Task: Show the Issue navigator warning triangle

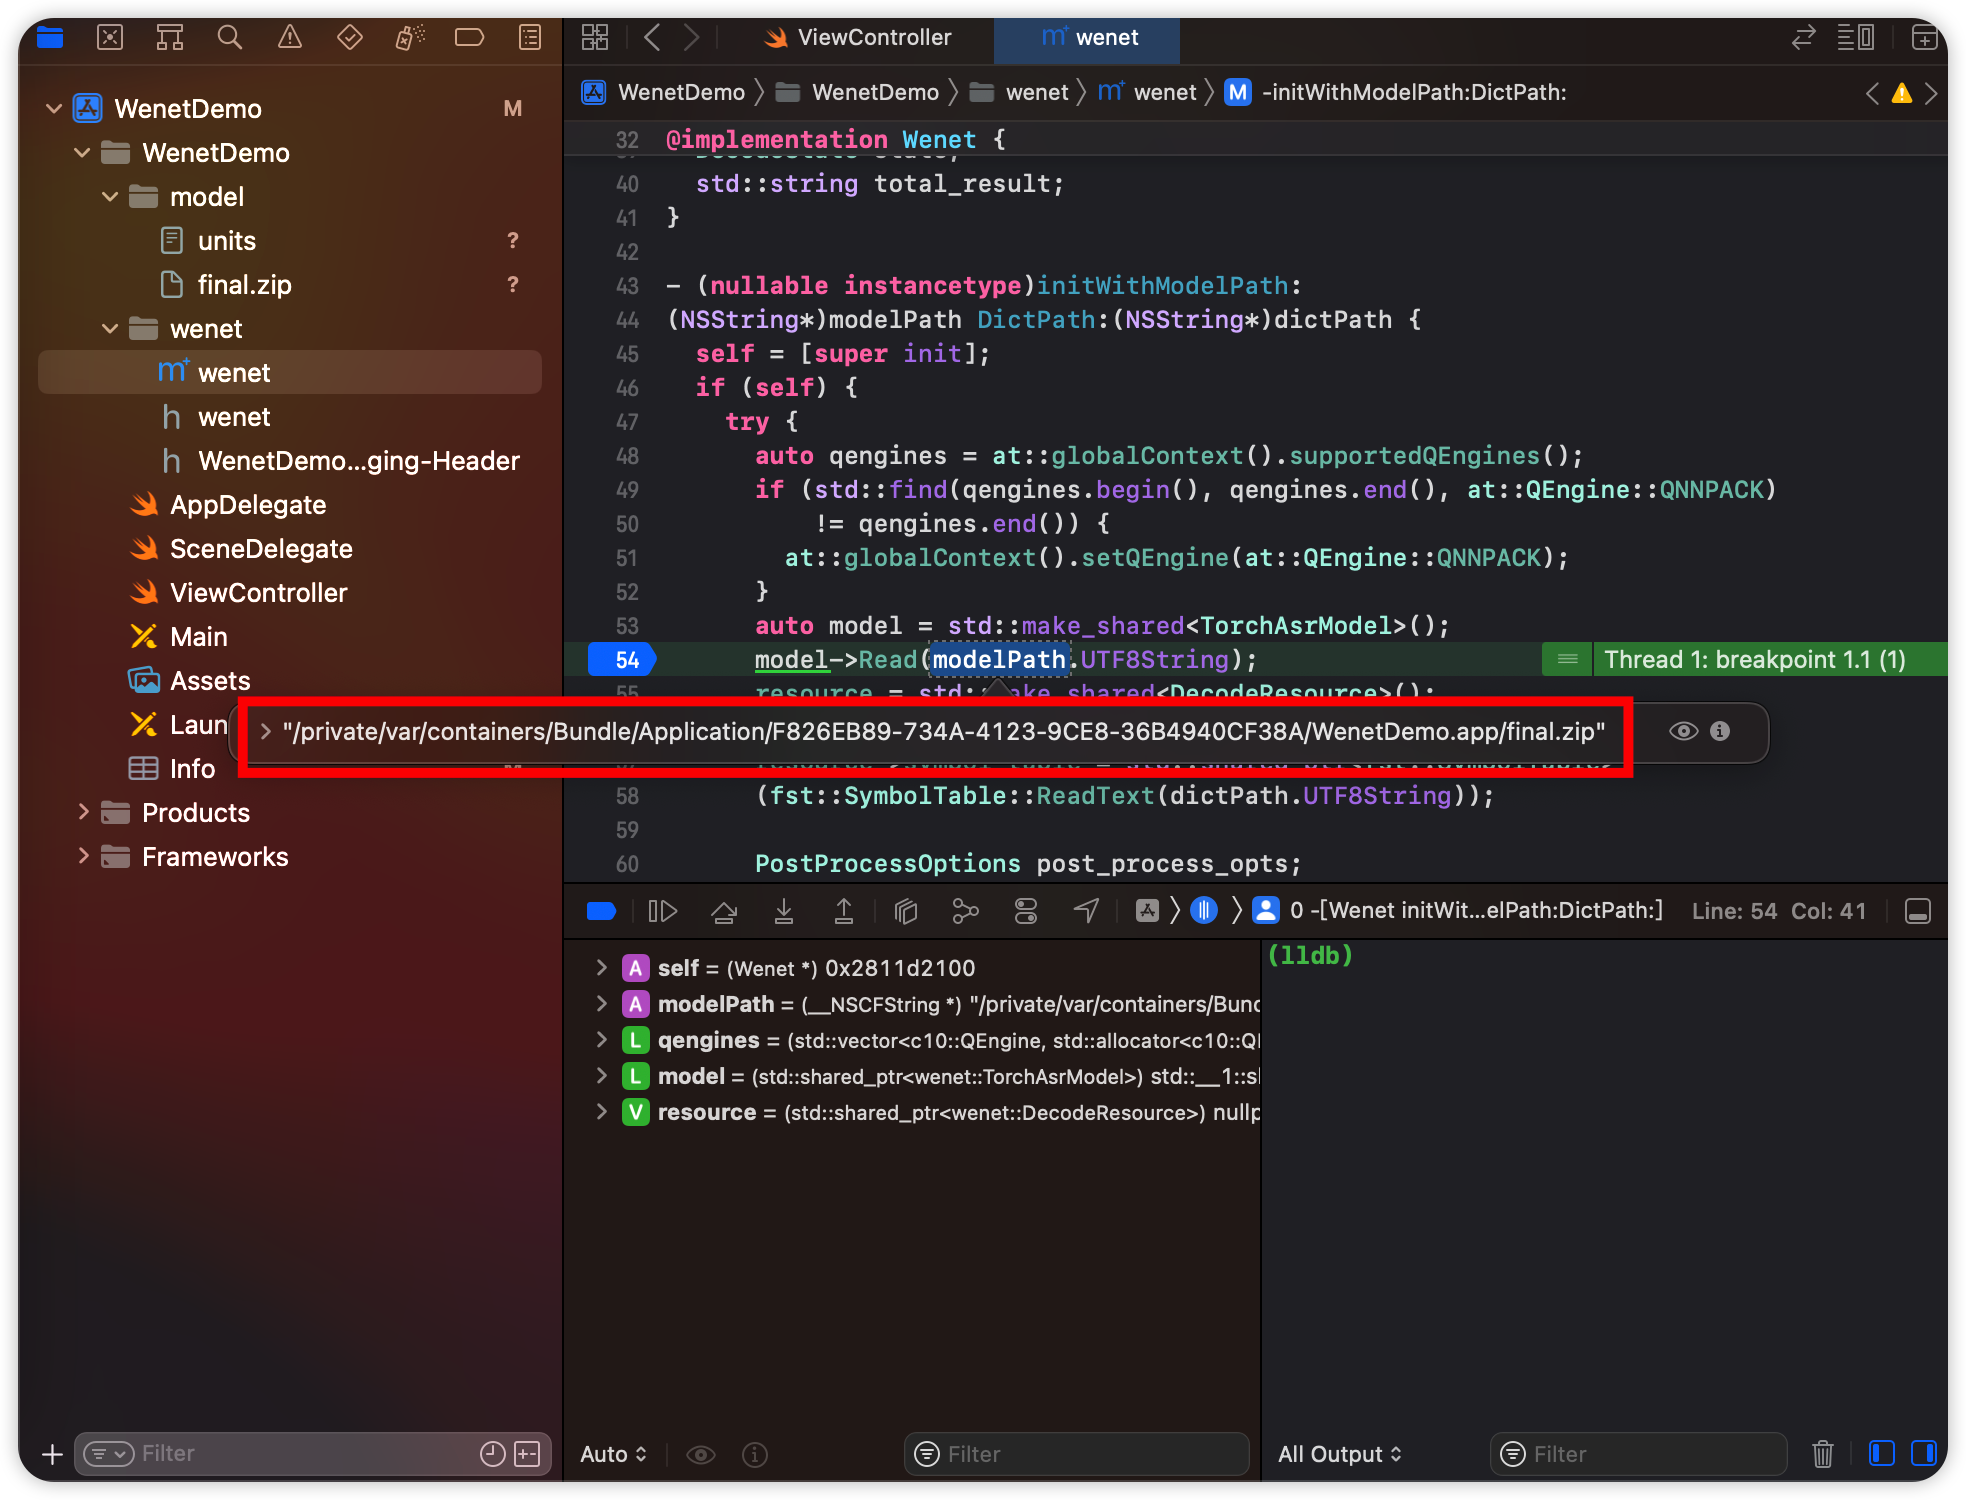Action: coord(290,37)
